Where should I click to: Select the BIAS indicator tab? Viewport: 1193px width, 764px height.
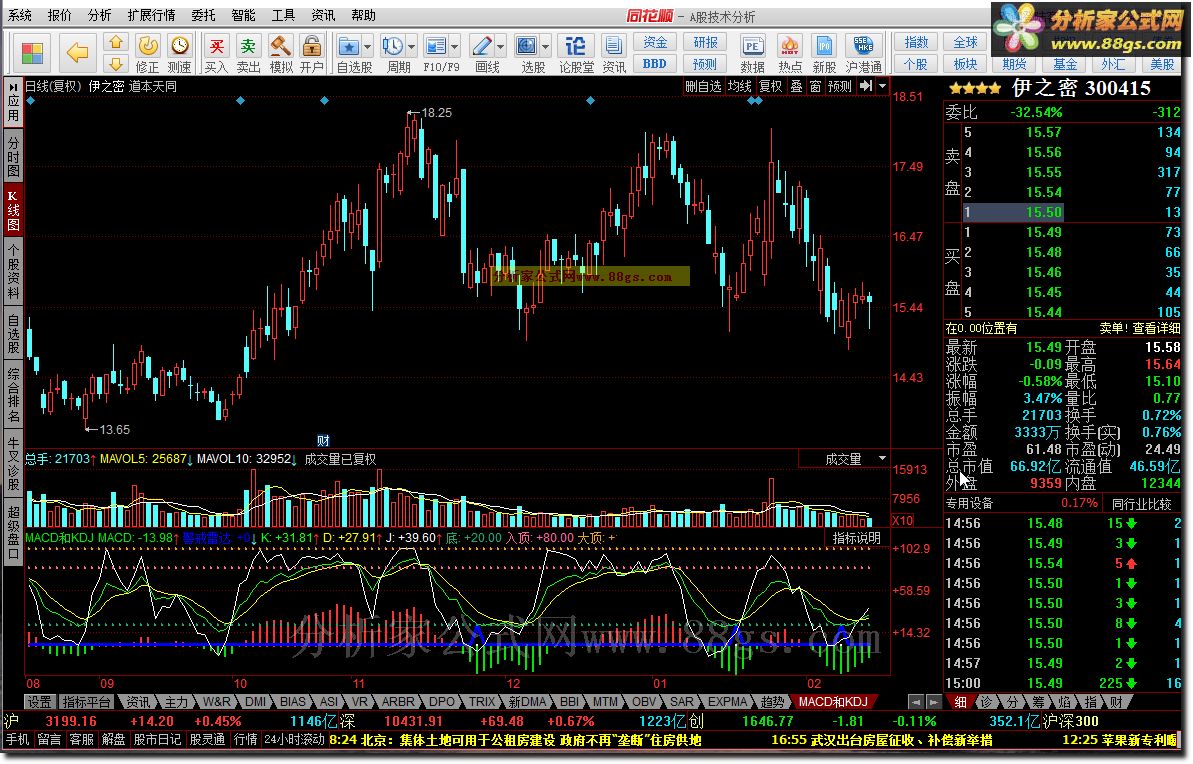click(x=293, y=702)
